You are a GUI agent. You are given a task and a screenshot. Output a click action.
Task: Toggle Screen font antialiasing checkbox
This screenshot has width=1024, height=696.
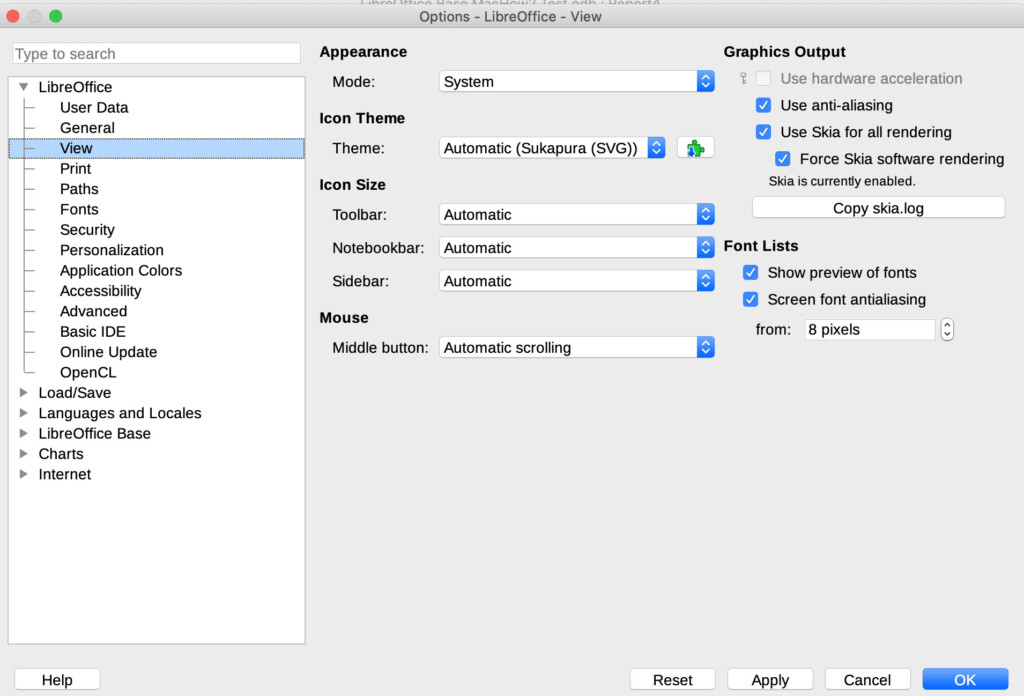click(x=750, y=299)
